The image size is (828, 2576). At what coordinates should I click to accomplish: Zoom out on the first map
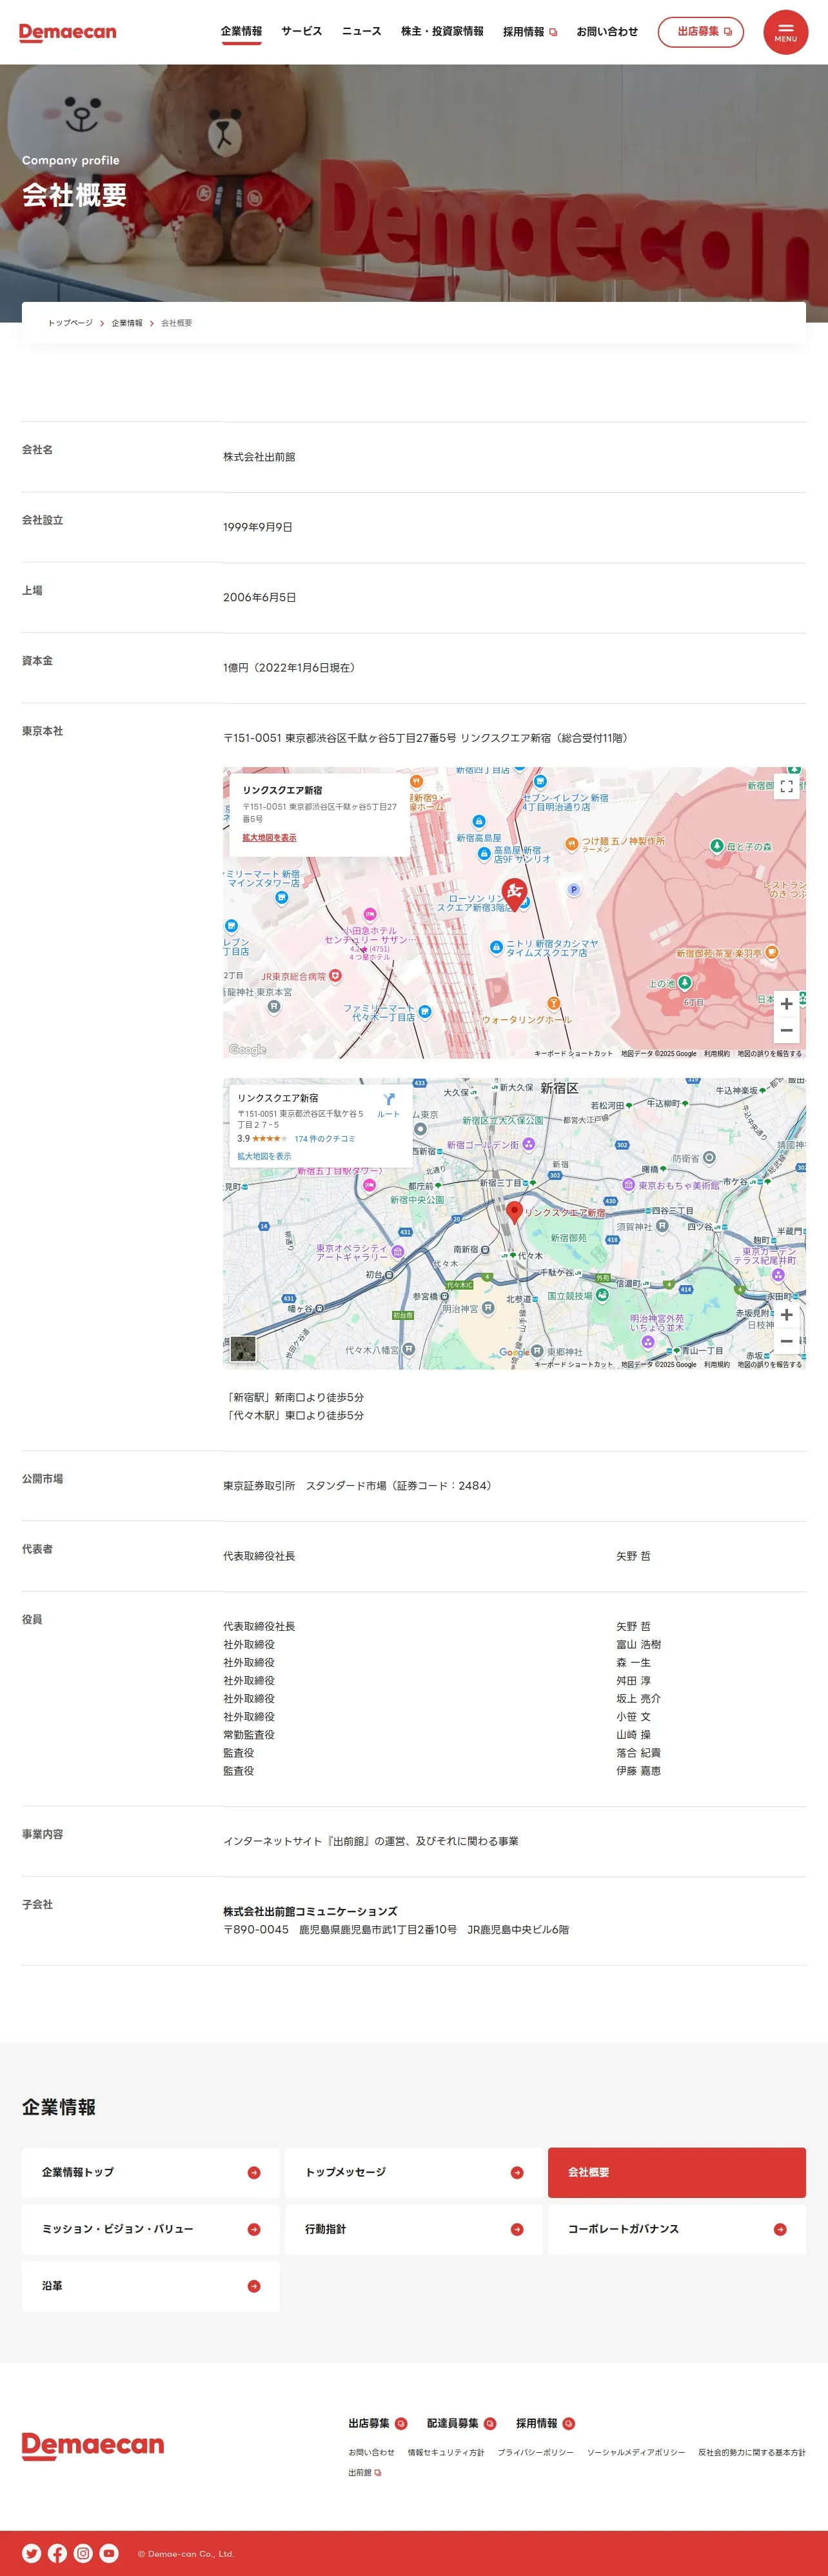pyautogui.click(x=786, y=1030)
